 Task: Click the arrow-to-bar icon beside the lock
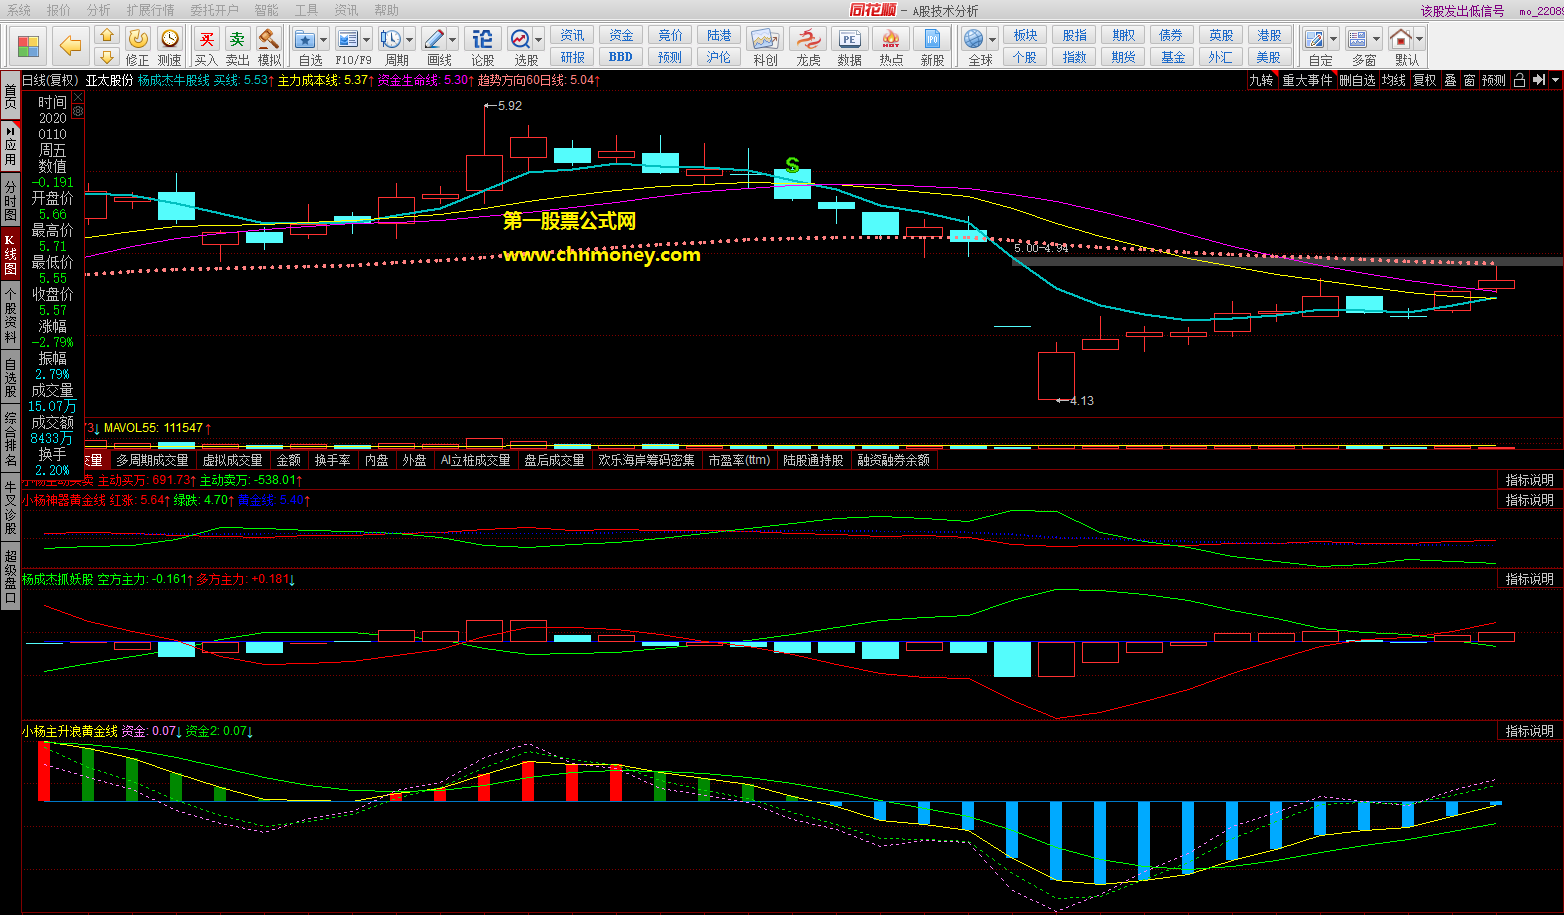[1539, 80]
